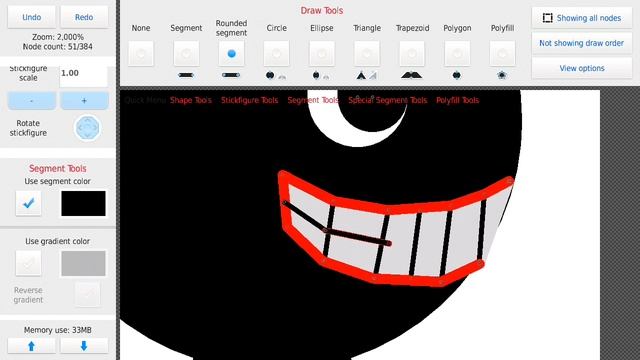Click the triangle shape preview icon

click(366, 75)
